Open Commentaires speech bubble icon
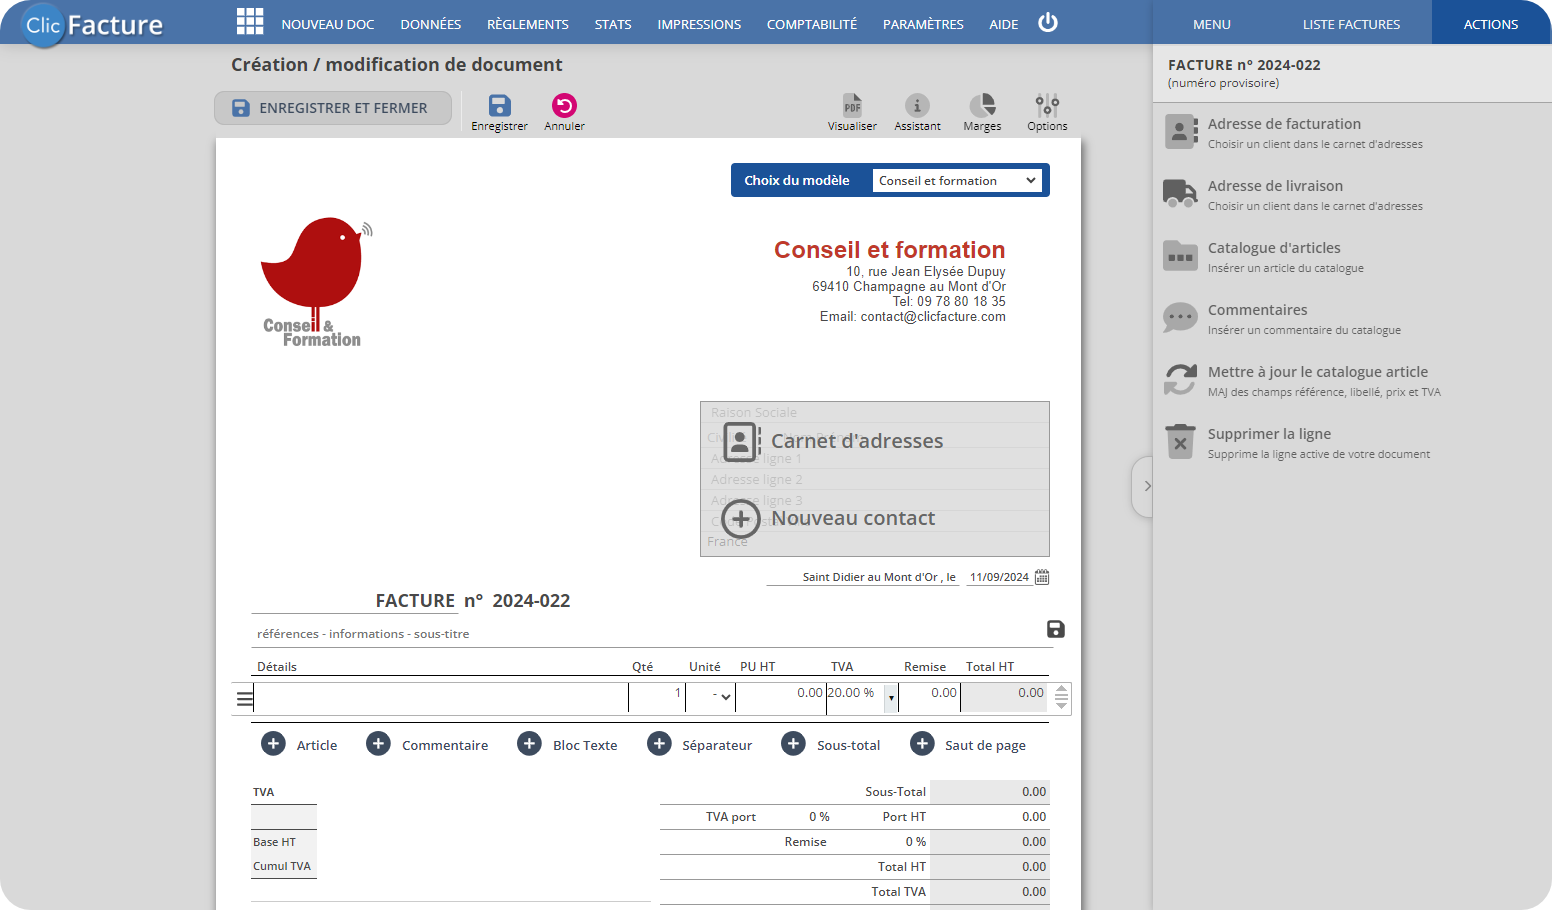 (x=1180, y=318)
